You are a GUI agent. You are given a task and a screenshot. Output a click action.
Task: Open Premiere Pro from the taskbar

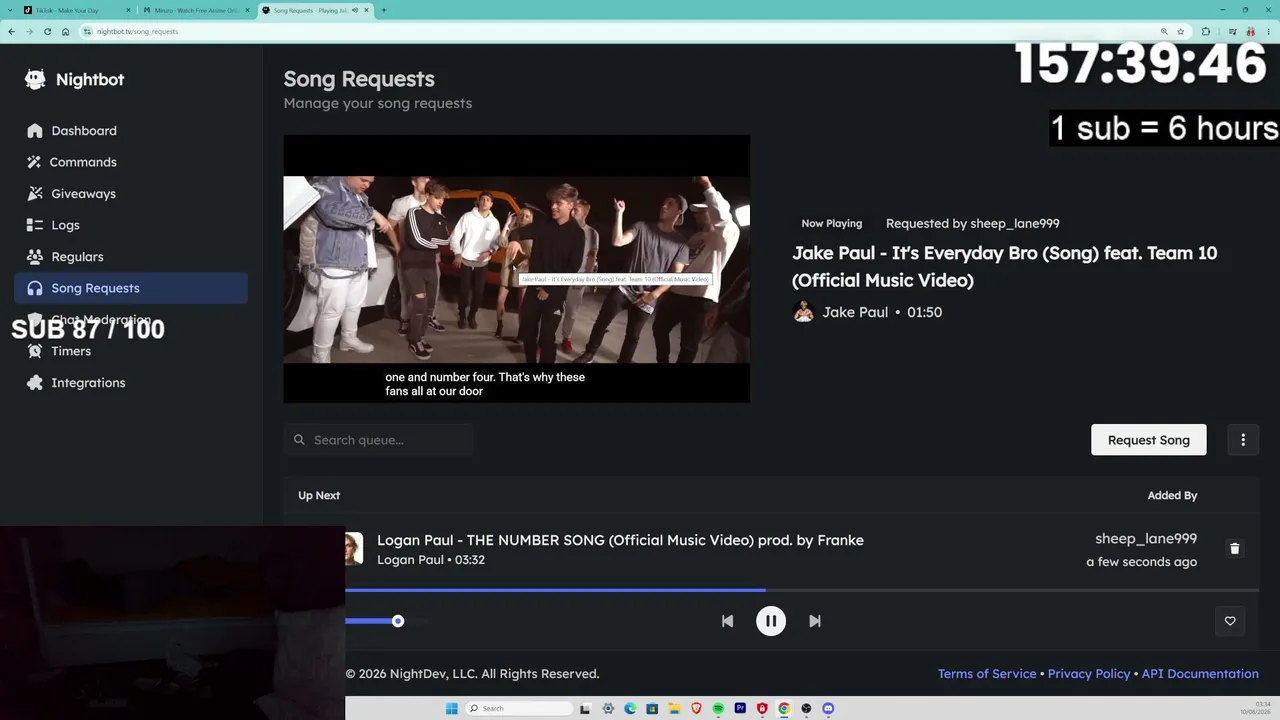click(740, 708)
